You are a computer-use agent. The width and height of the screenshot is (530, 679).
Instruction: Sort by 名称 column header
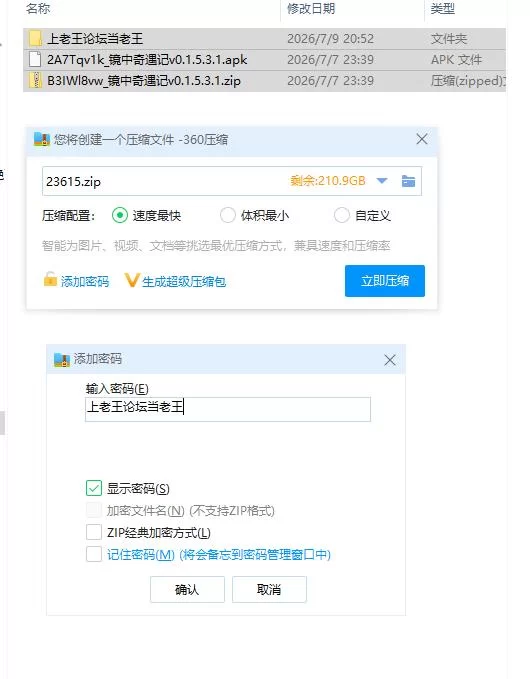(38, 8)
